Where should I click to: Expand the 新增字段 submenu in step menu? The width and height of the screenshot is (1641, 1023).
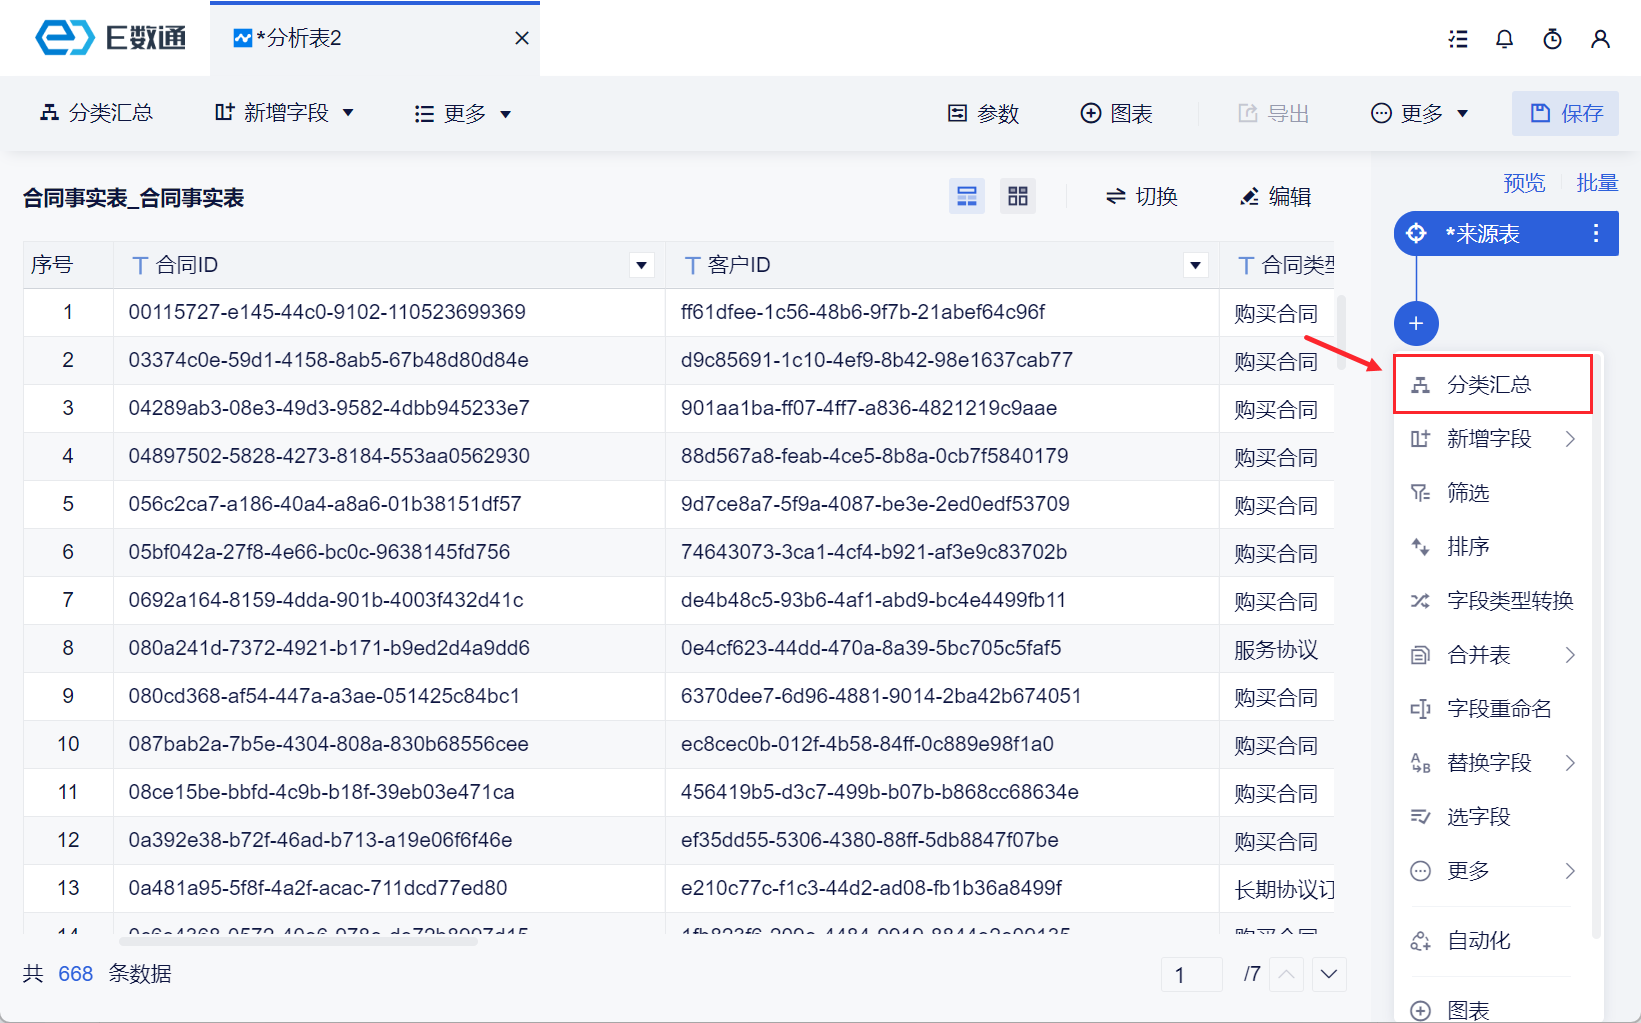(x=1492, y=439)
